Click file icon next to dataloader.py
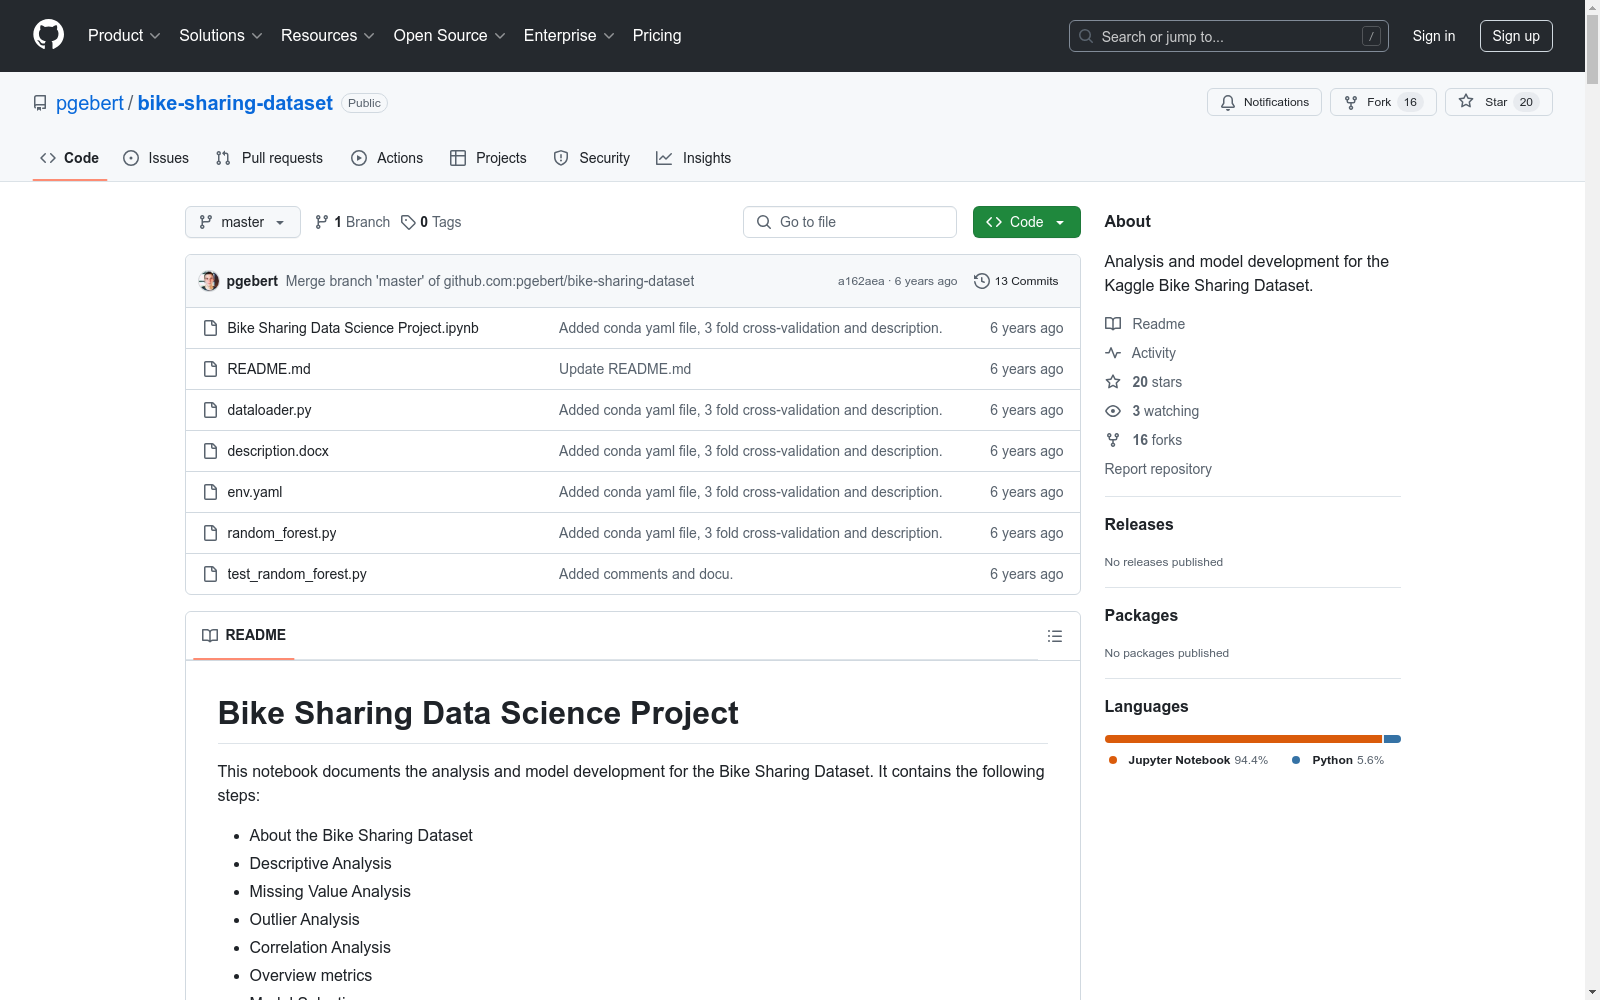This screenshot has height=1000, width=1600. [x=210, y=410]
